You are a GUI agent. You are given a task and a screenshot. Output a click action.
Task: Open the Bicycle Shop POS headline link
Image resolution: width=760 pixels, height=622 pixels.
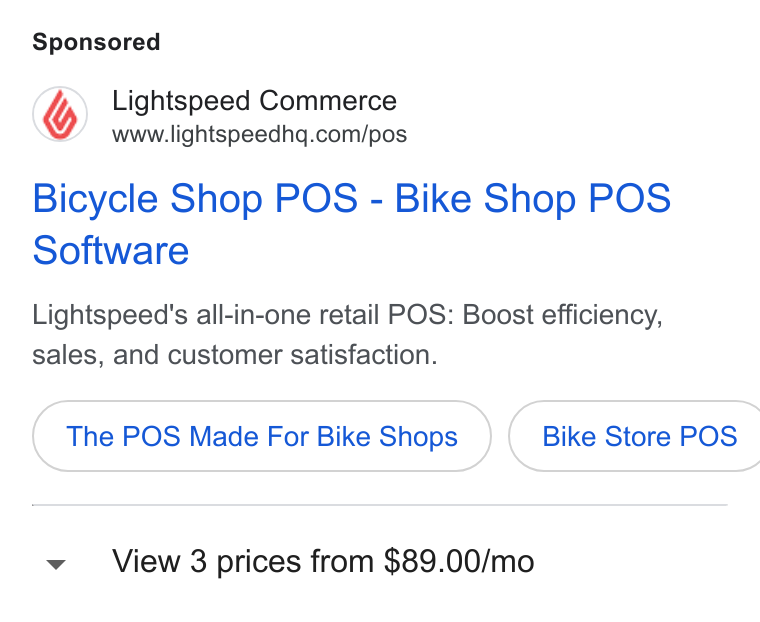(351, 224)
